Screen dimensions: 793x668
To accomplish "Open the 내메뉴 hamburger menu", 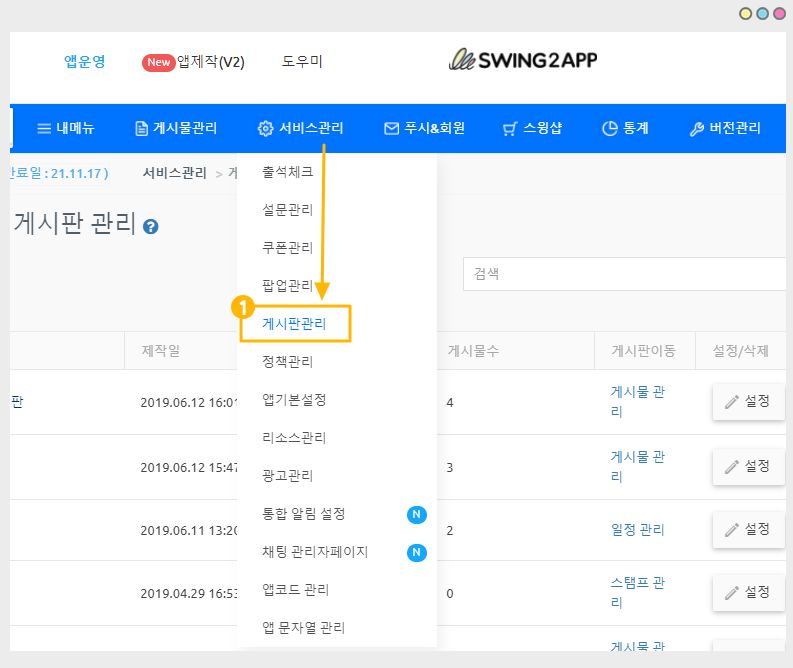I will click(x=66, y=128).
